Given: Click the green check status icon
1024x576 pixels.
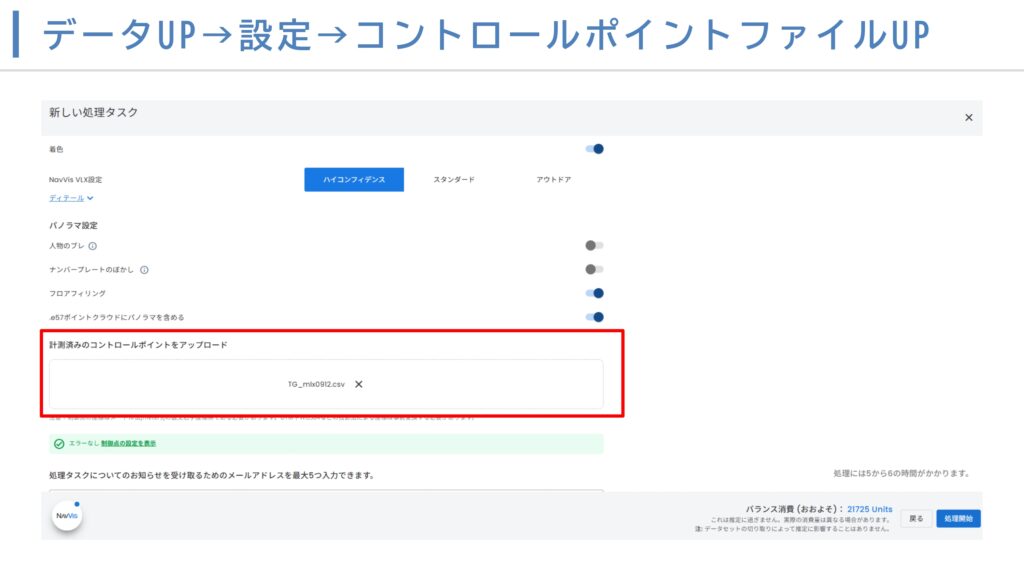Looking at the screenshot, I should [59, 443].
